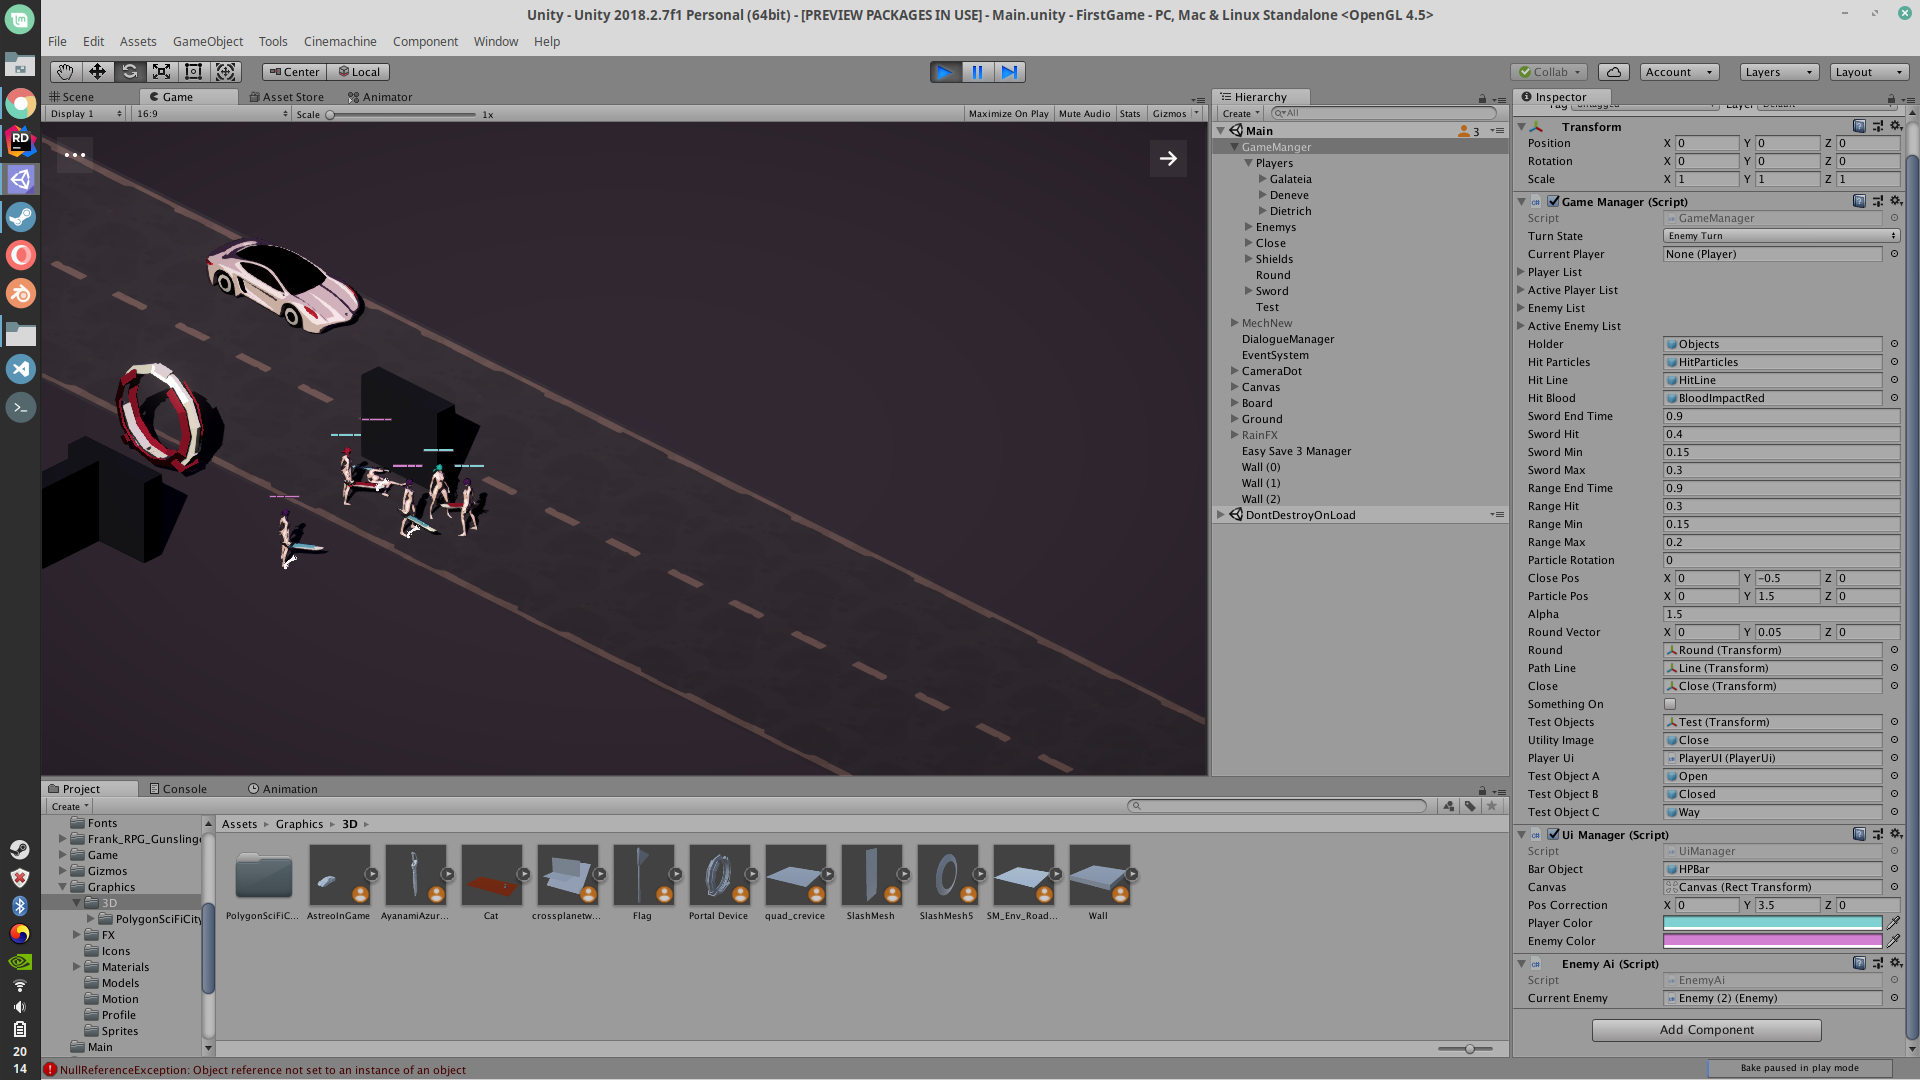
Task: Click Add Component button
Action: 1706,1030
